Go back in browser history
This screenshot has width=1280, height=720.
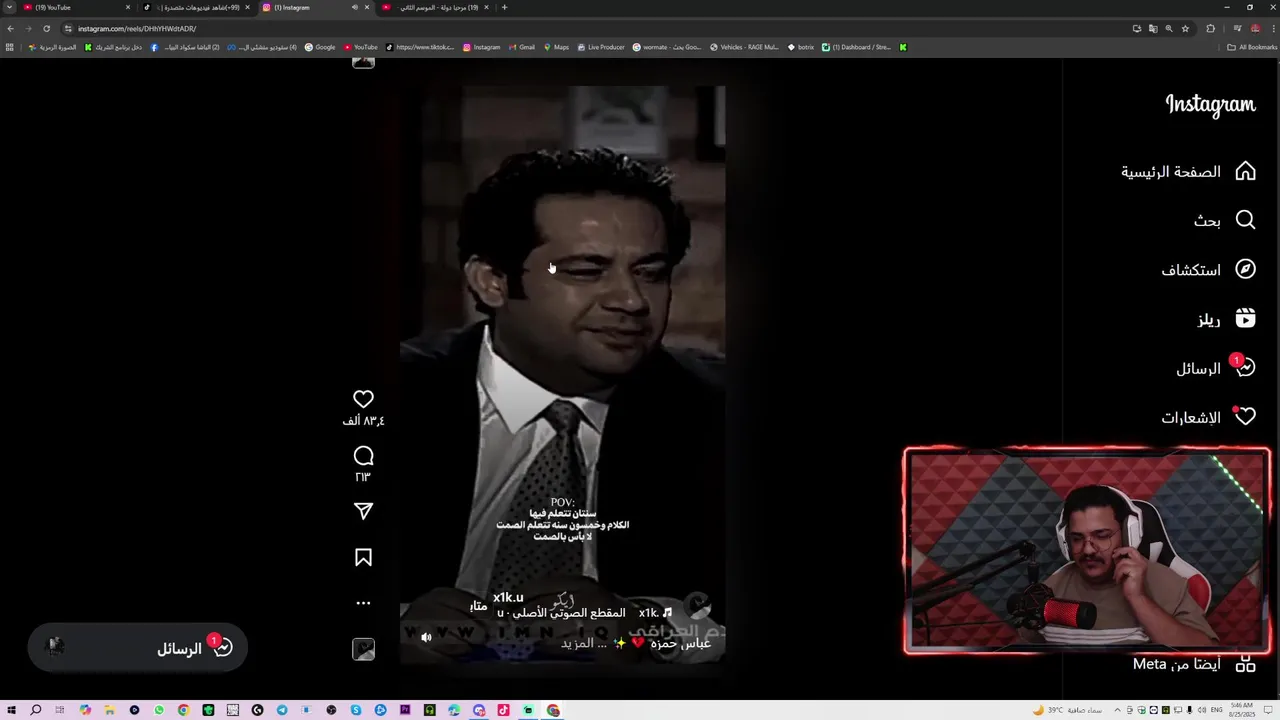[10, 28]
